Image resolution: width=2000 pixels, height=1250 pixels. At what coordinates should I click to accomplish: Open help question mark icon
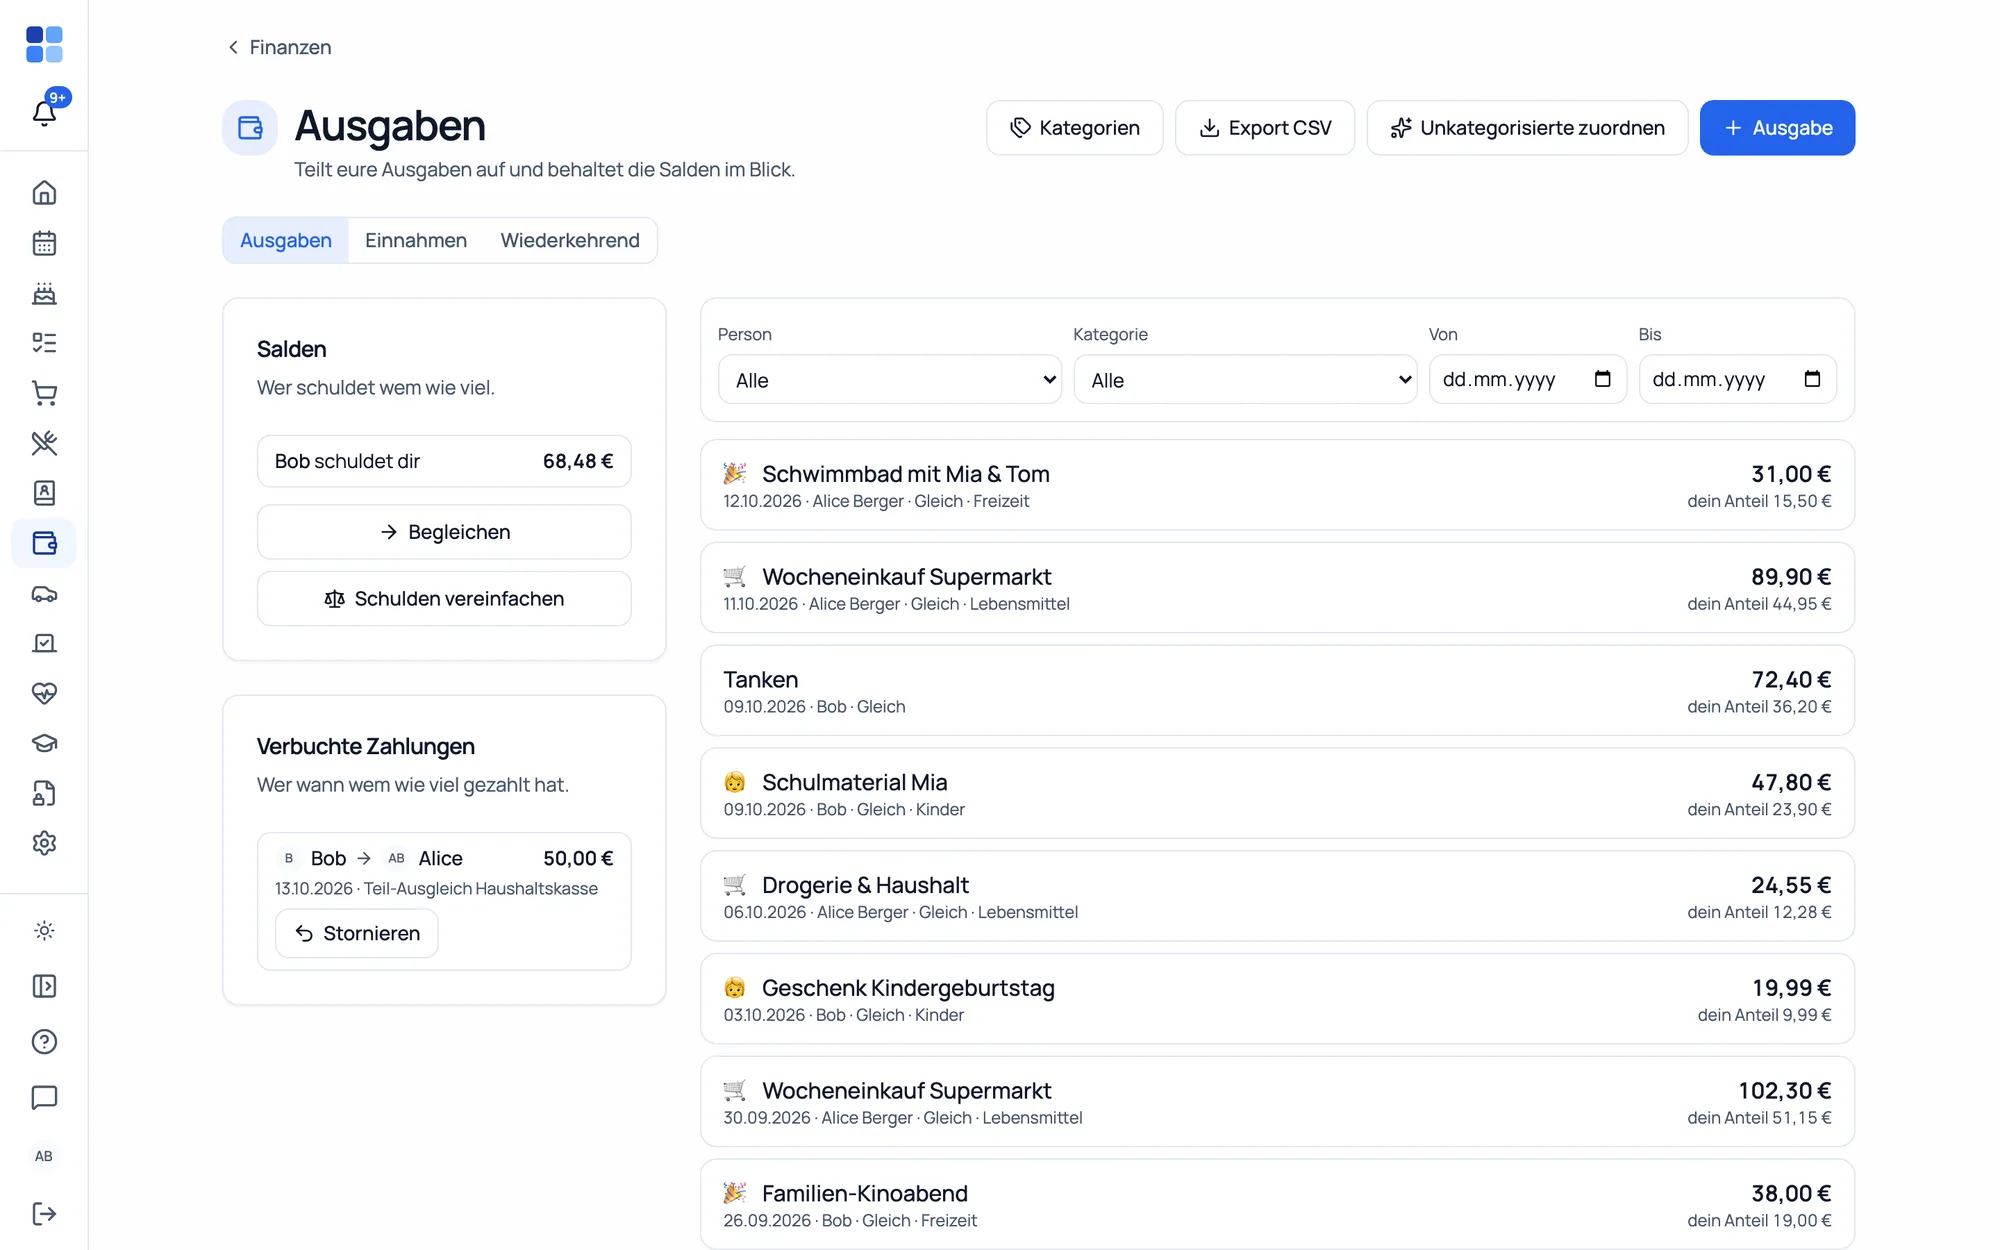click(x=44, y=1042)
